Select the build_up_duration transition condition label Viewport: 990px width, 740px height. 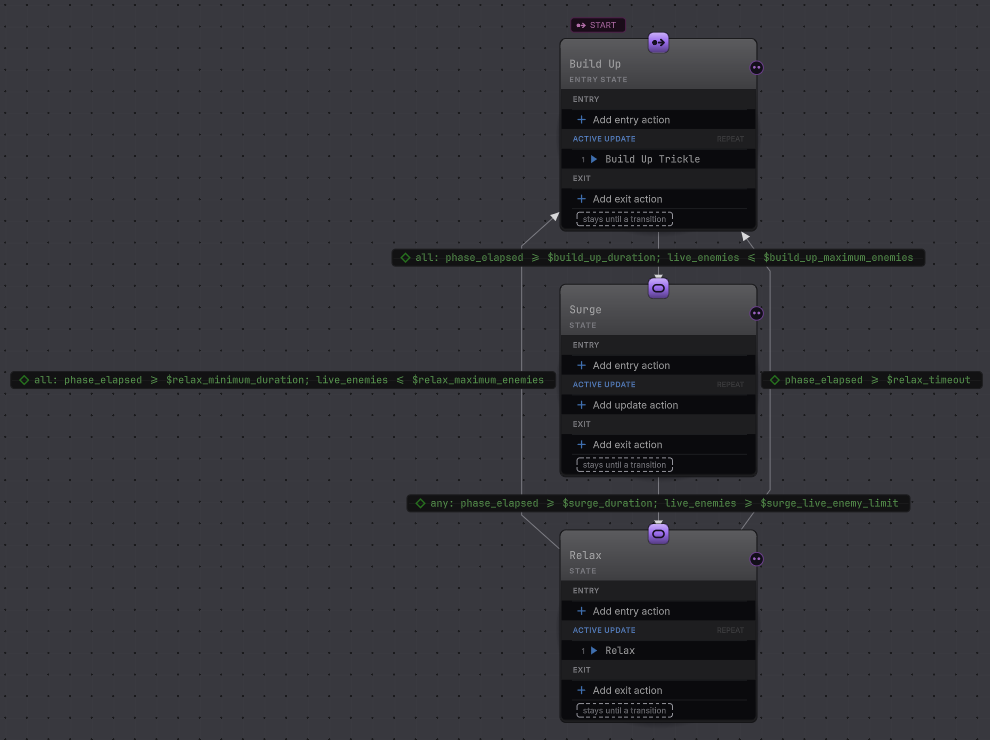click(x=658, y=258)
